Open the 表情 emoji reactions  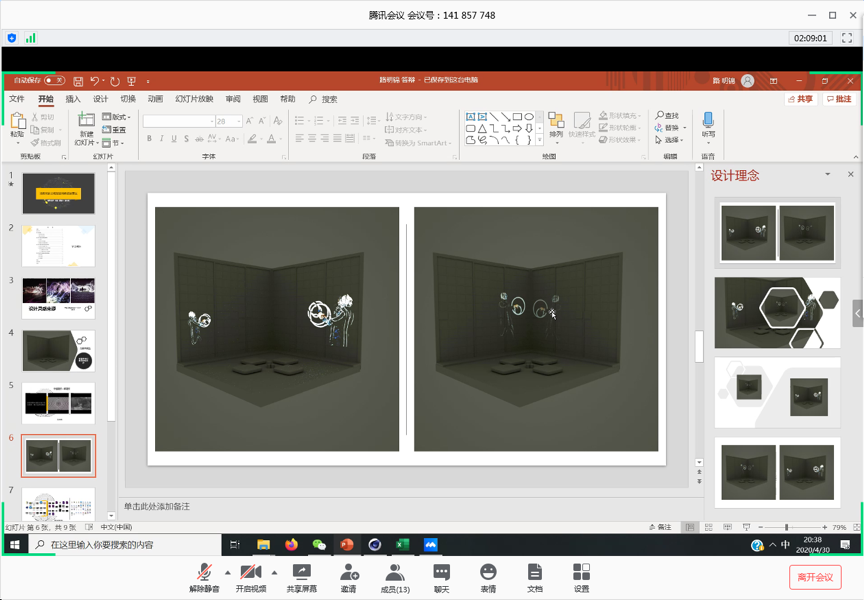[488, 573]
